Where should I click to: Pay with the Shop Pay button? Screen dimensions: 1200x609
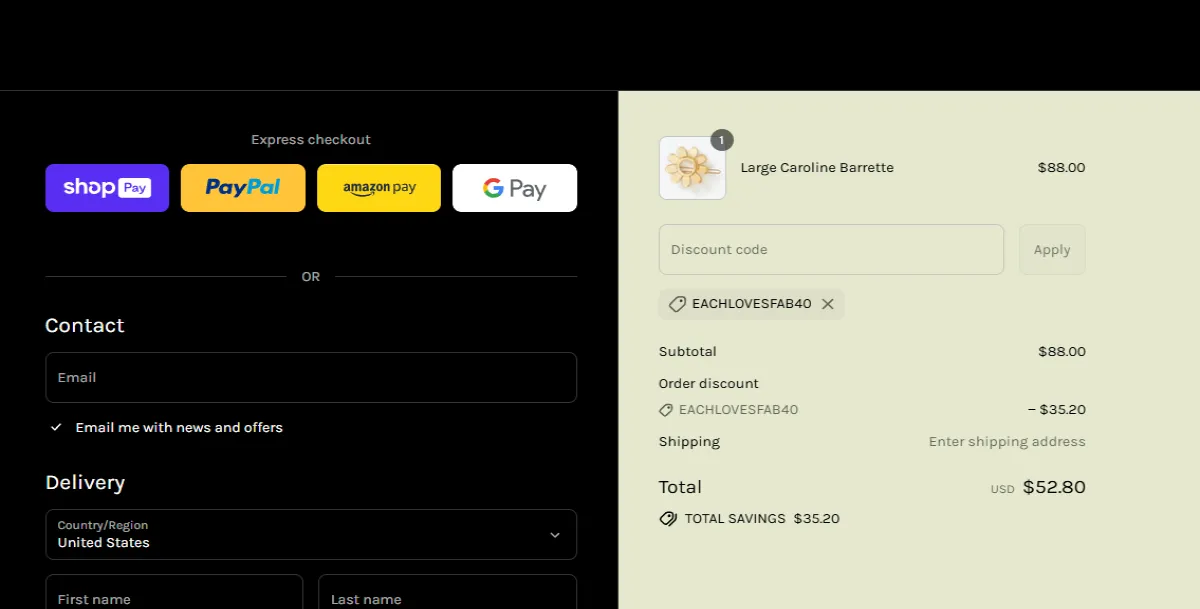click(x=107, y=188)
